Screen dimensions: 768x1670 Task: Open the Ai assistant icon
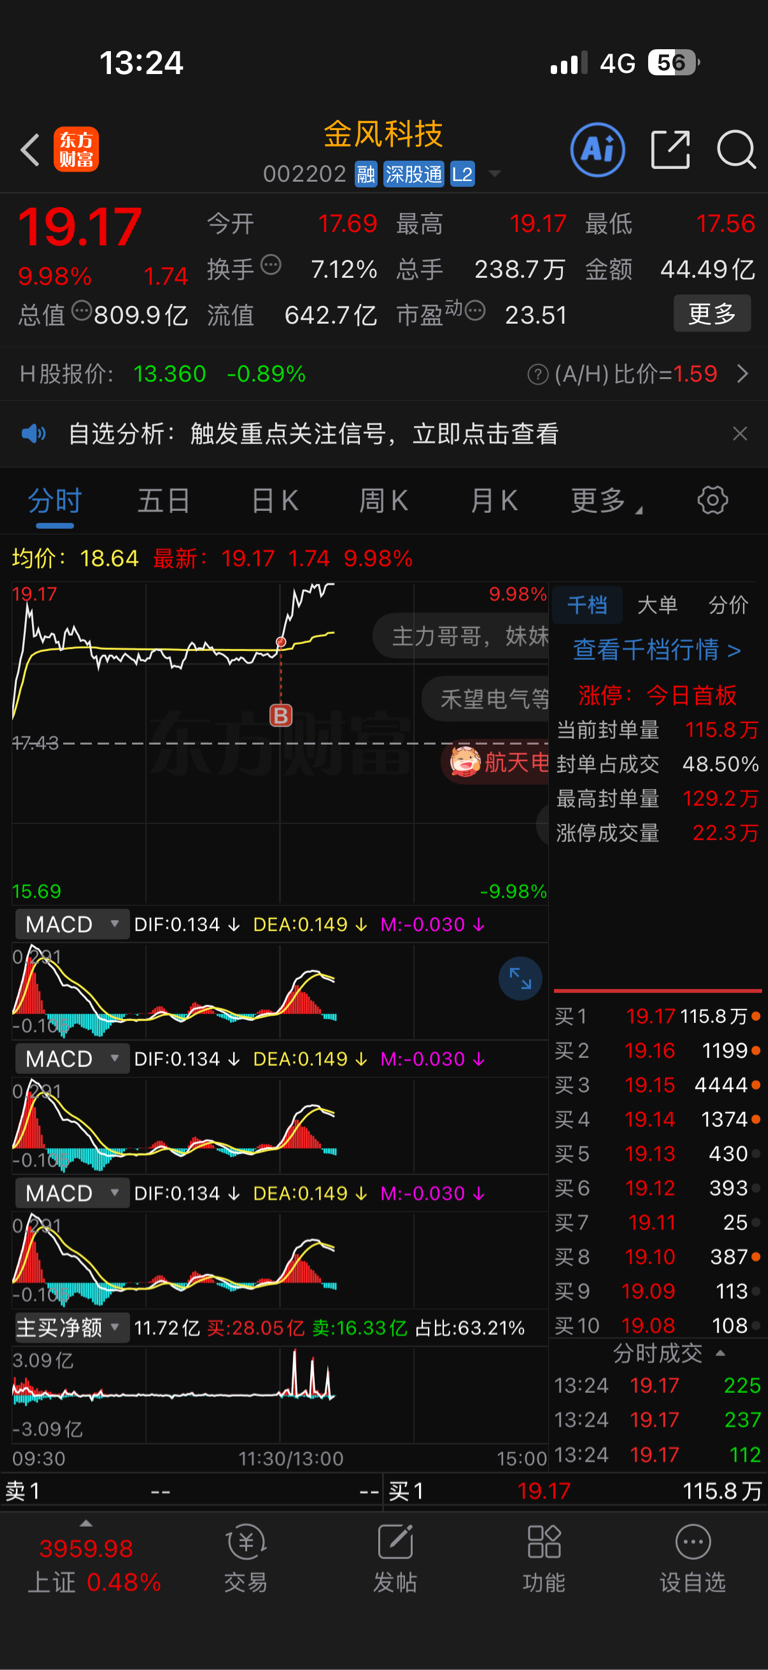click(598, 150)
